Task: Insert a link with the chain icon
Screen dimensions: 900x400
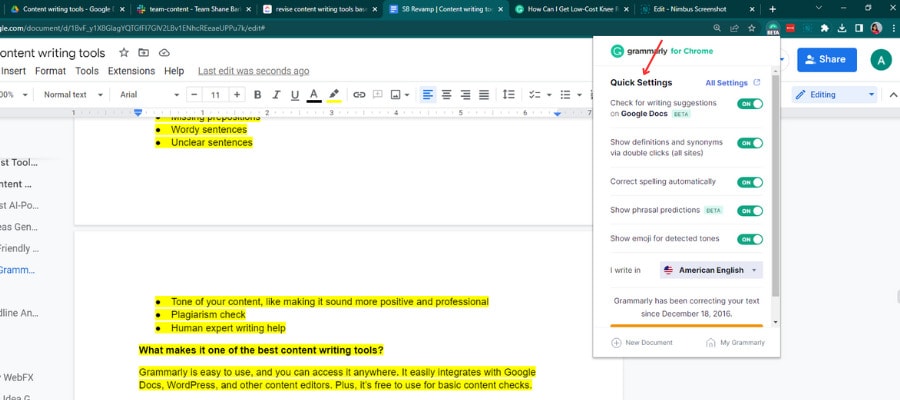Action: 359,95
